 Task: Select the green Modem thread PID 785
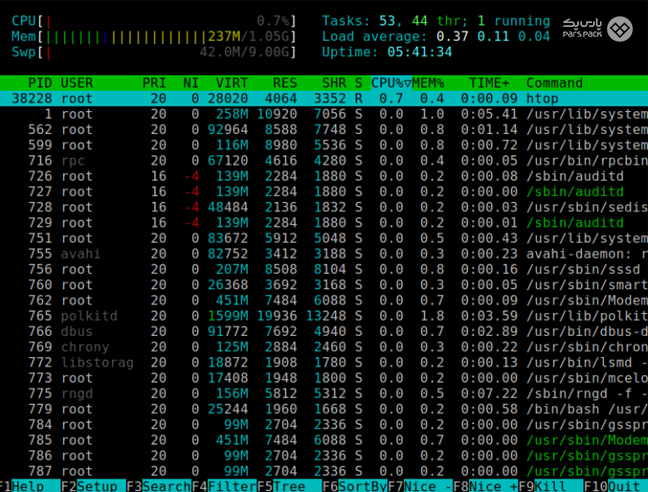[324, 440]
